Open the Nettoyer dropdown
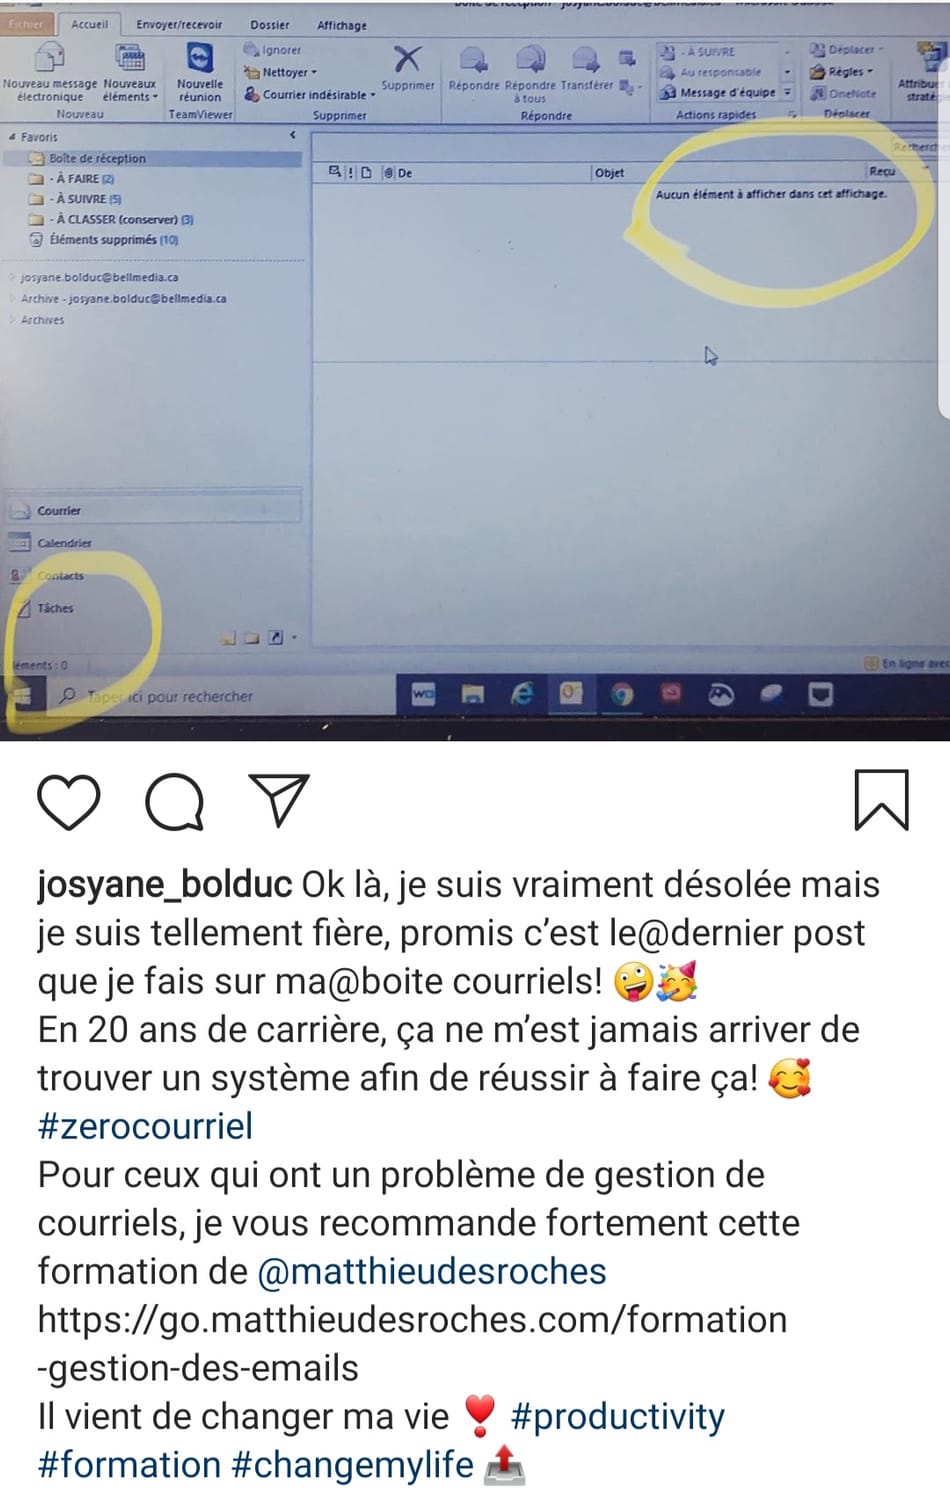 pos(281,73)
